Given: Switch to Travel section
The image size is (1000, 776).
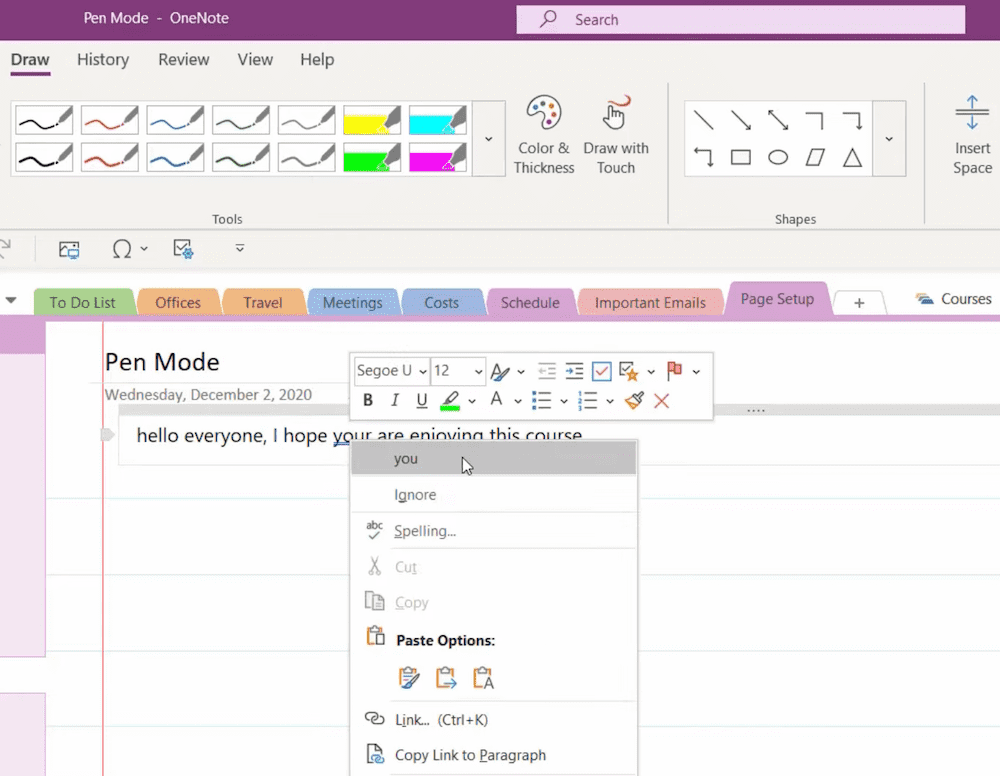Looking at the screenshot, I should (263, 302).
